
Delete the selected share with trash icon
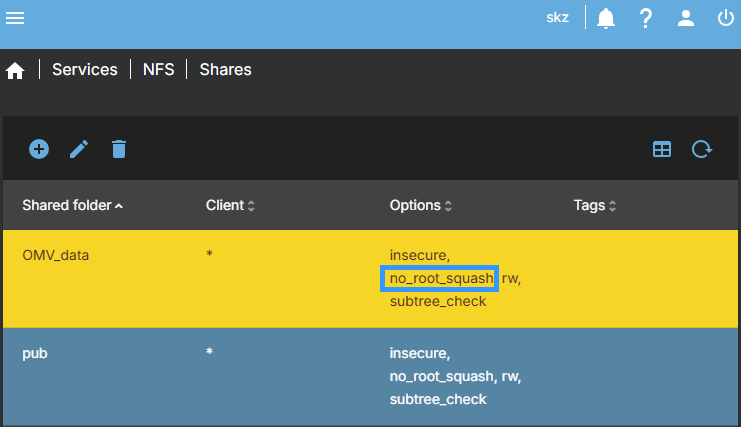tap(119, 149)
